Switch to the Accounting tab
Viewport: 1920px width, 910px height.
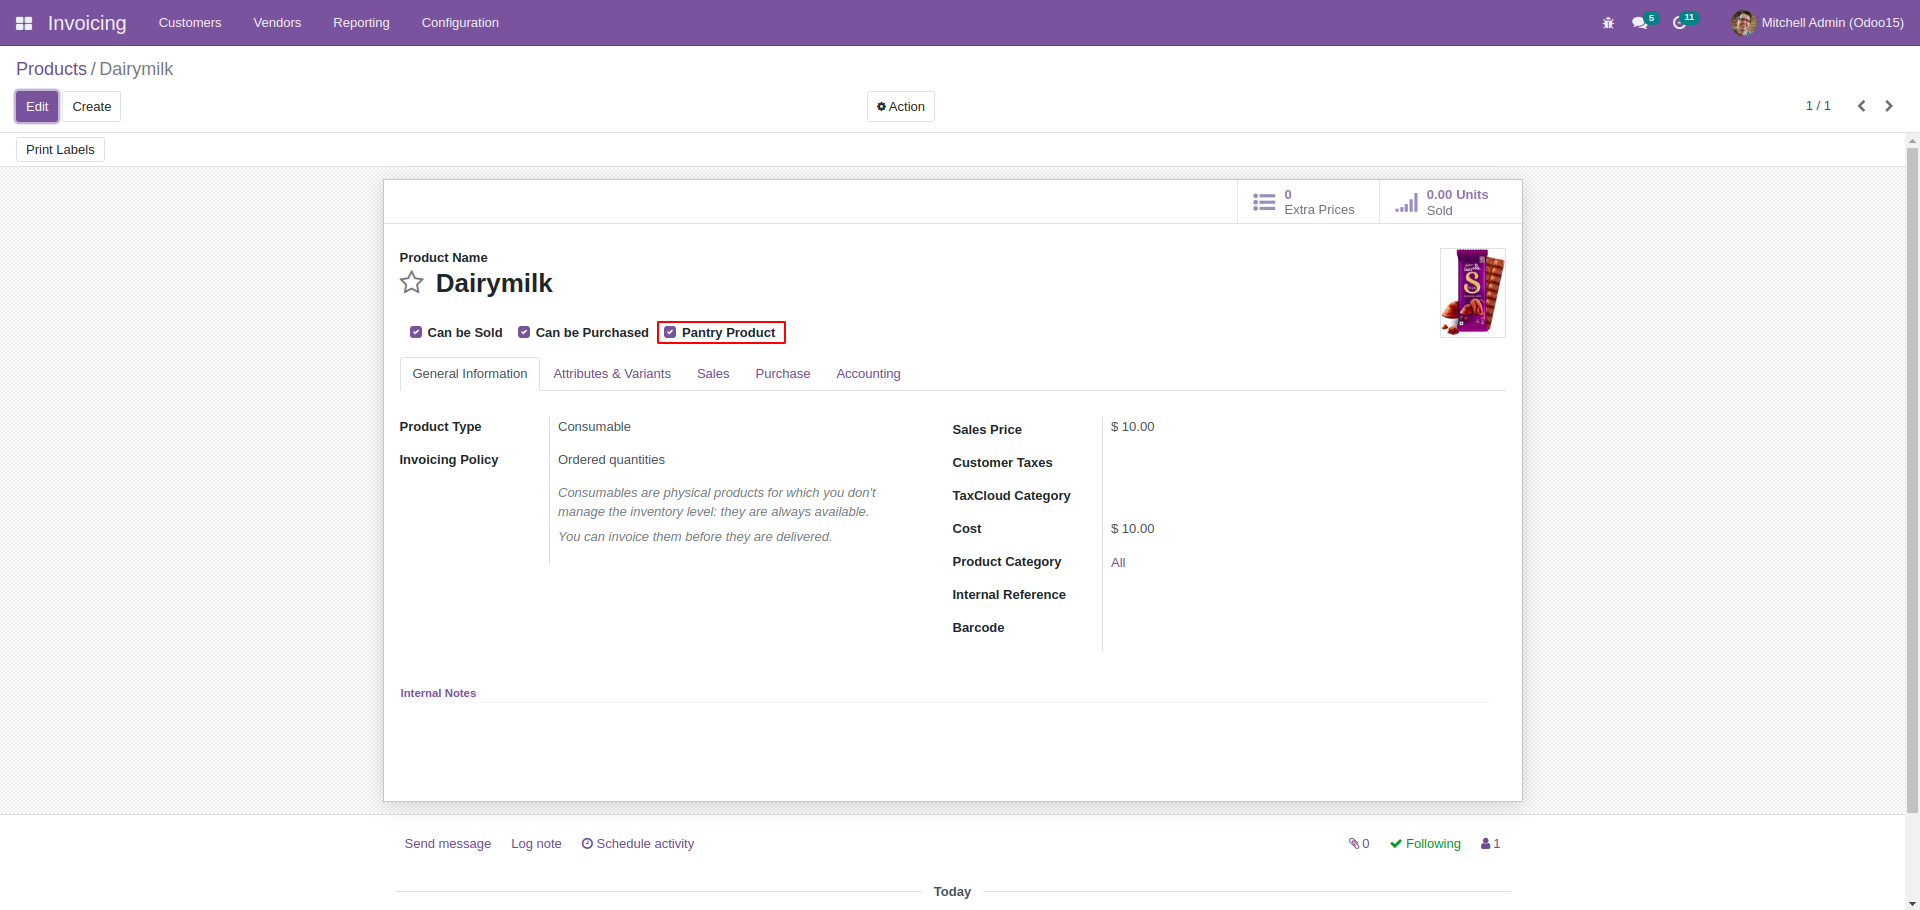pyautogui.click(x=868, y=374)
